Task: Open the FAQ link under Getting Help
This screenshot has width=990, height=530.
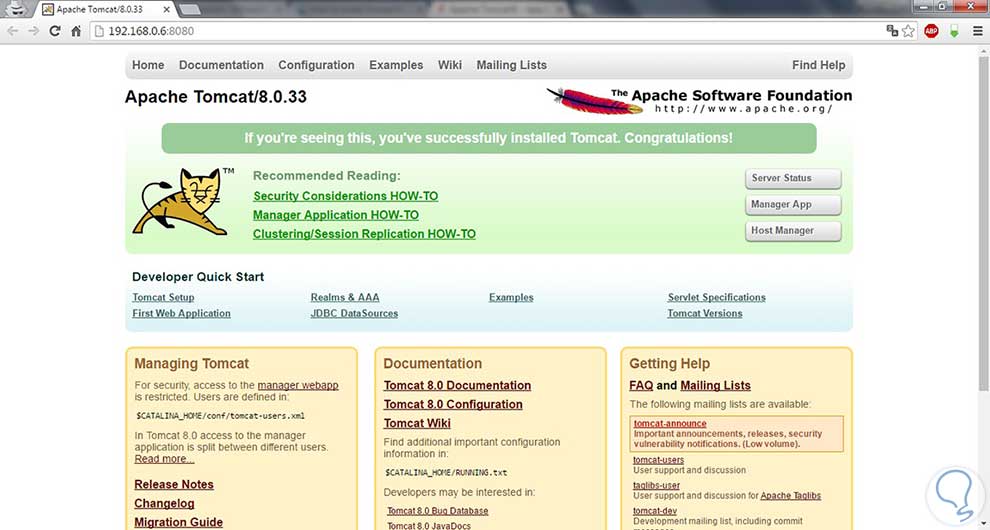Action: pyautogui.click(x=641, y=385)
